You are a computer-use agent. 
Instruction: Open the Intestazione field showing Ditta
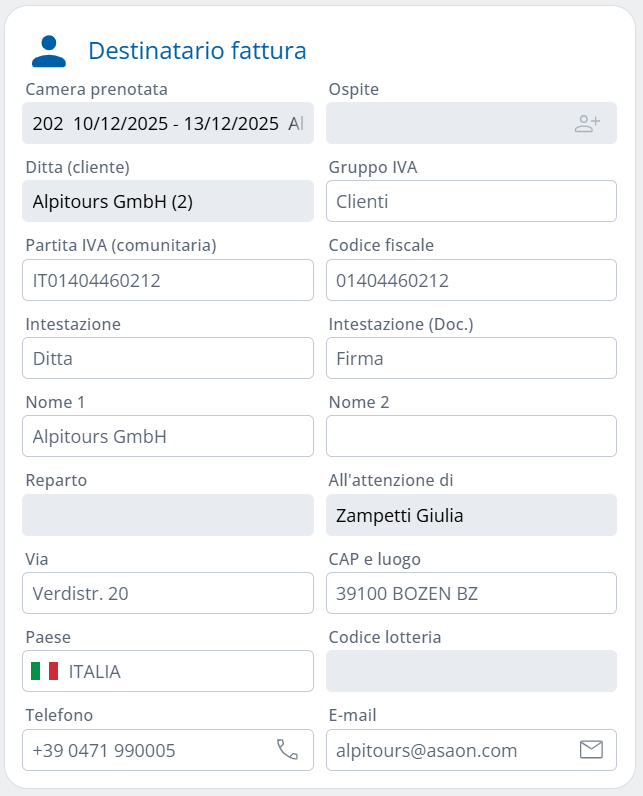point(168,358)
